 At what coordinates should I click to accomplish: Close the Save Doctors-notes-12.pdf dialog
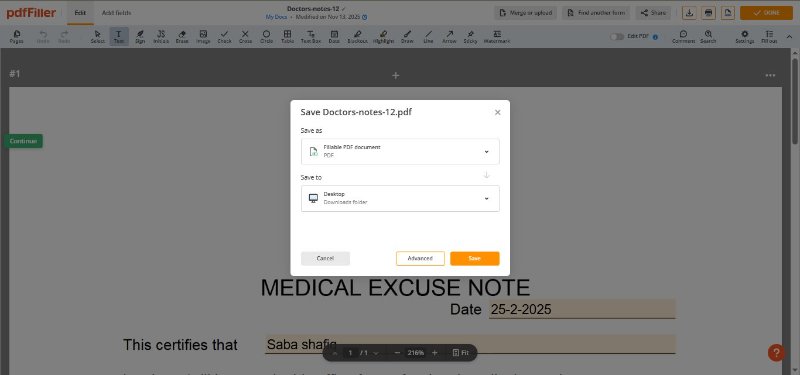coord(497,112)
